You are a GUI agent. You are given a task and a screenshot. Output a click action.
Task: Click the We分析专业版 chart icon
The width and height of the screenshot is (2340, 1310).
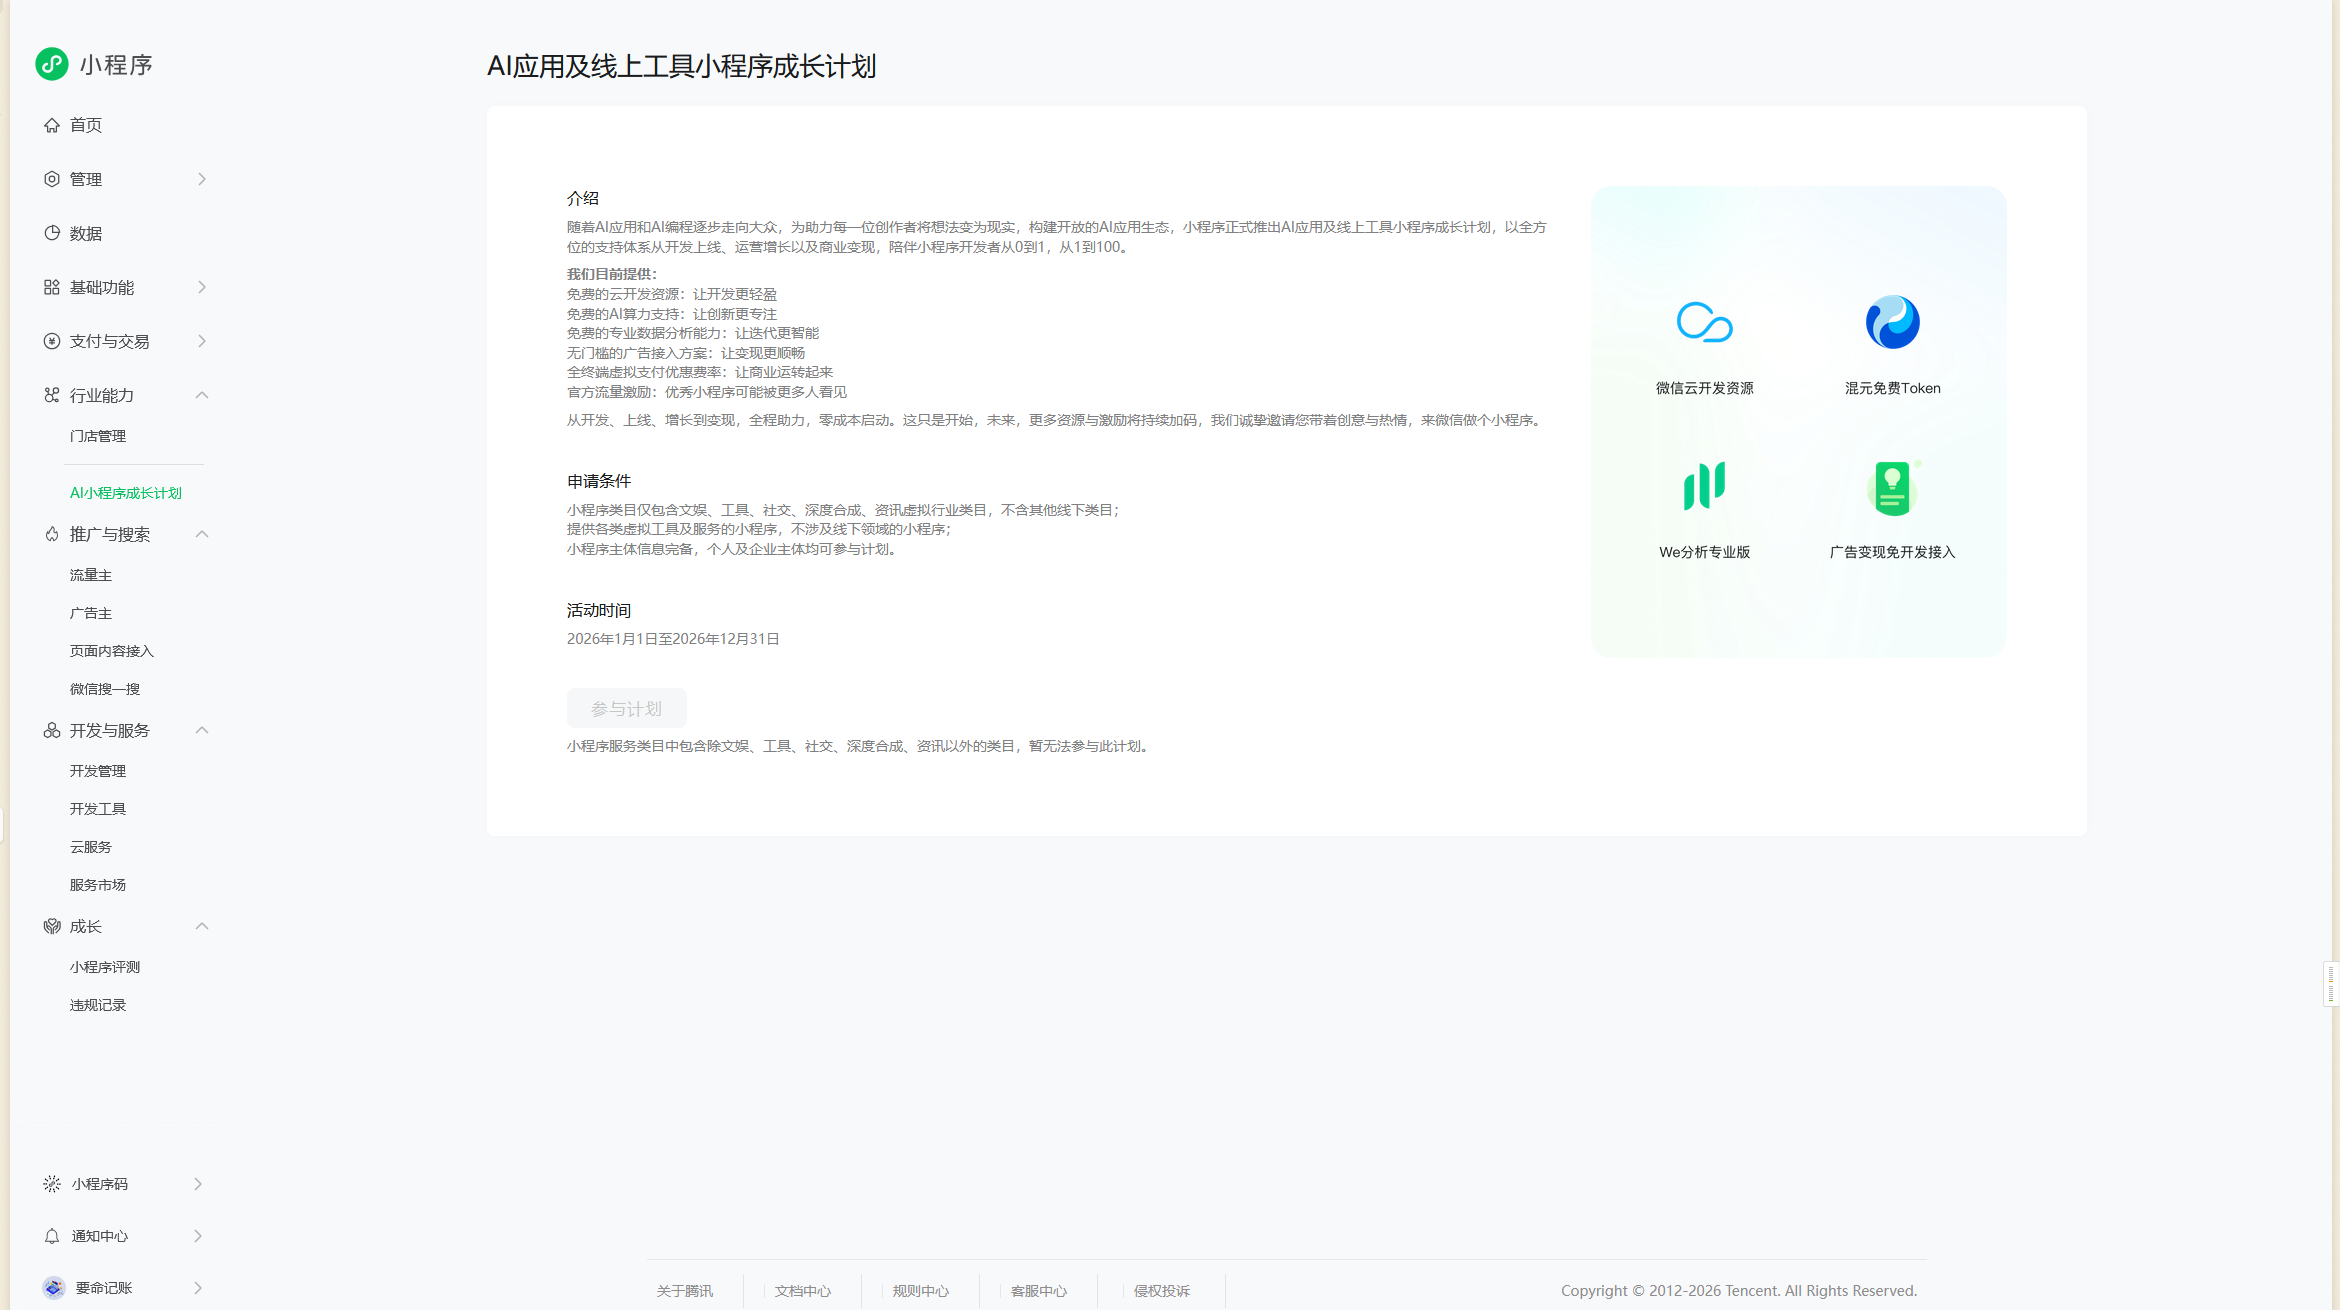tap(1704, 486)
